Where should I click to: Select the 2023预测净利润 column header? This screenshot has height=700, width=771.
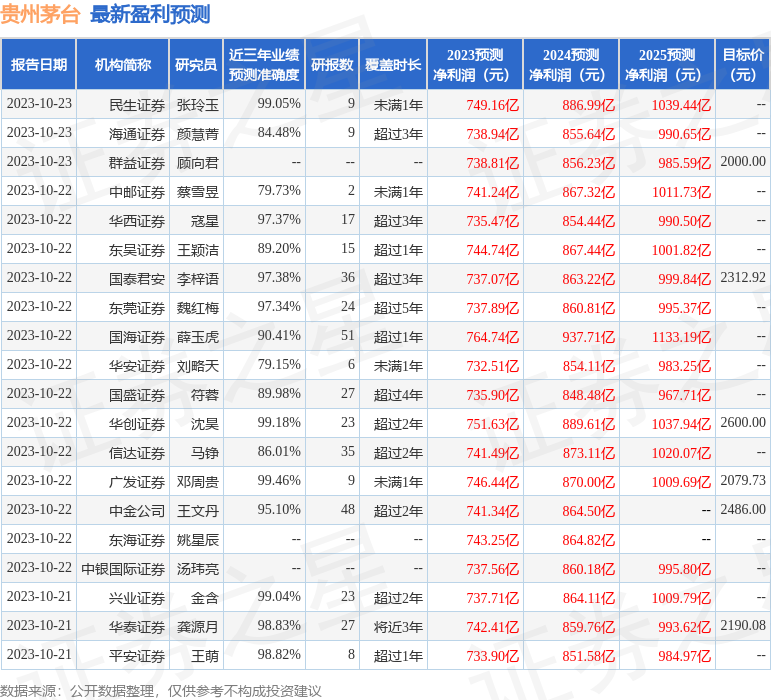click(475, 64)
